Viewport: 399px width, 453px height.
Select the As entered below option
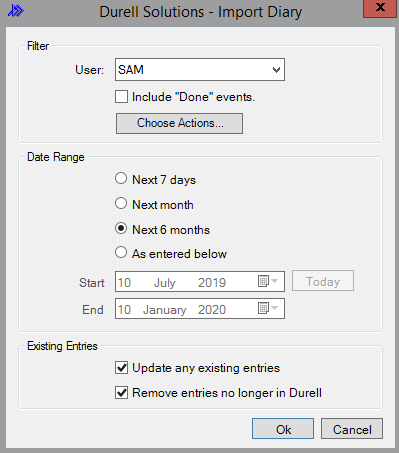tap(121, 252)
